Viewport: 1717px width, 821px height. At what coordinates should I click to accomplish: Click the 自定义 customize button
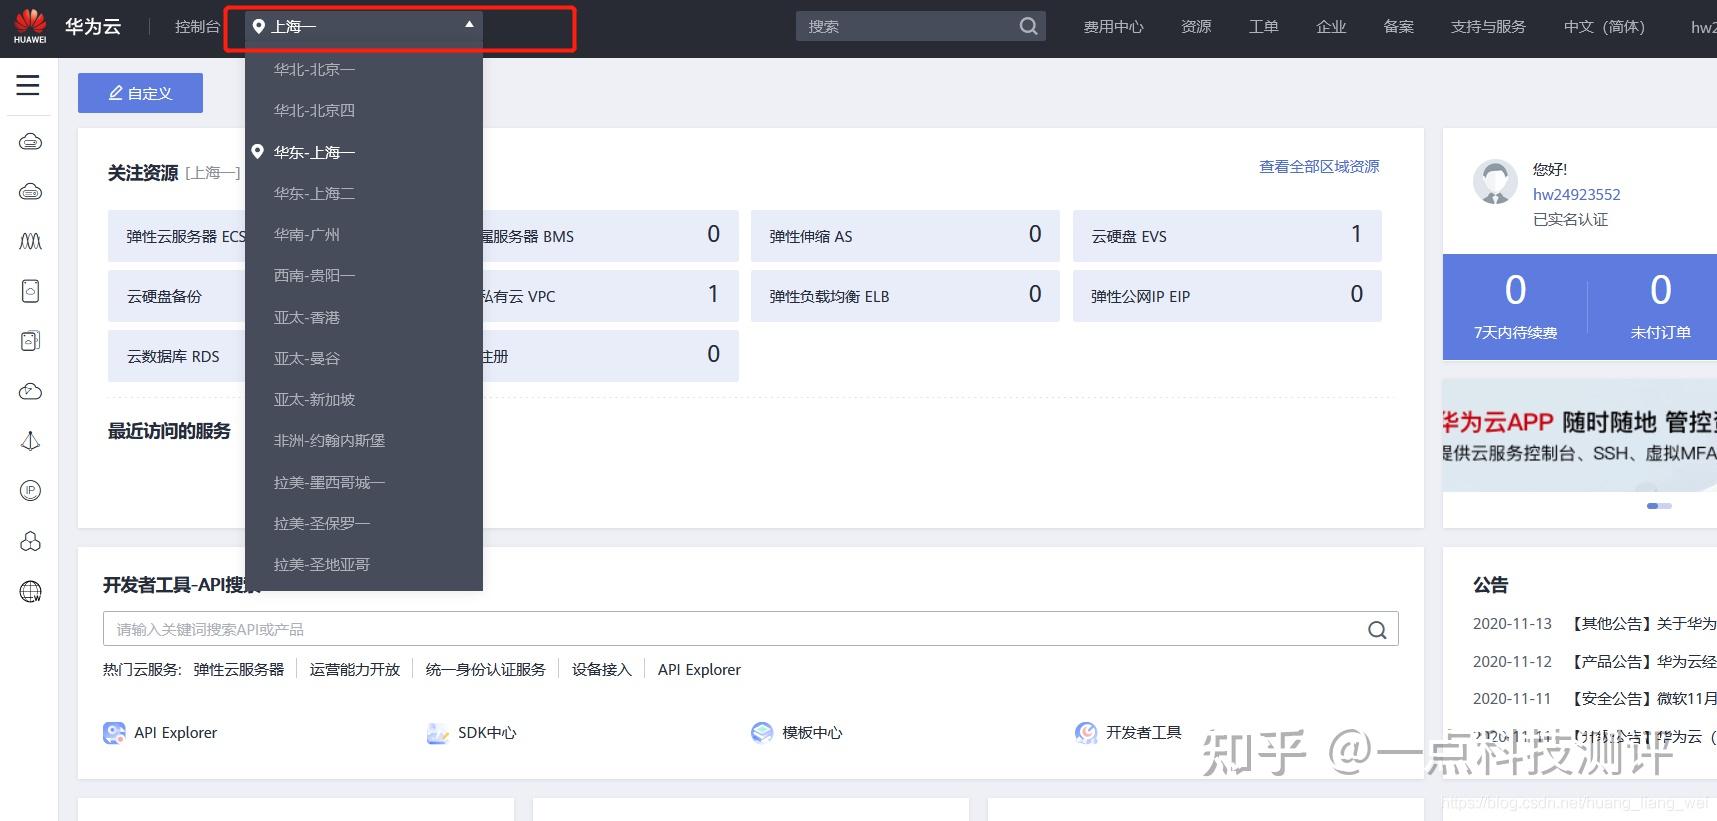click(x=140, y=93)
